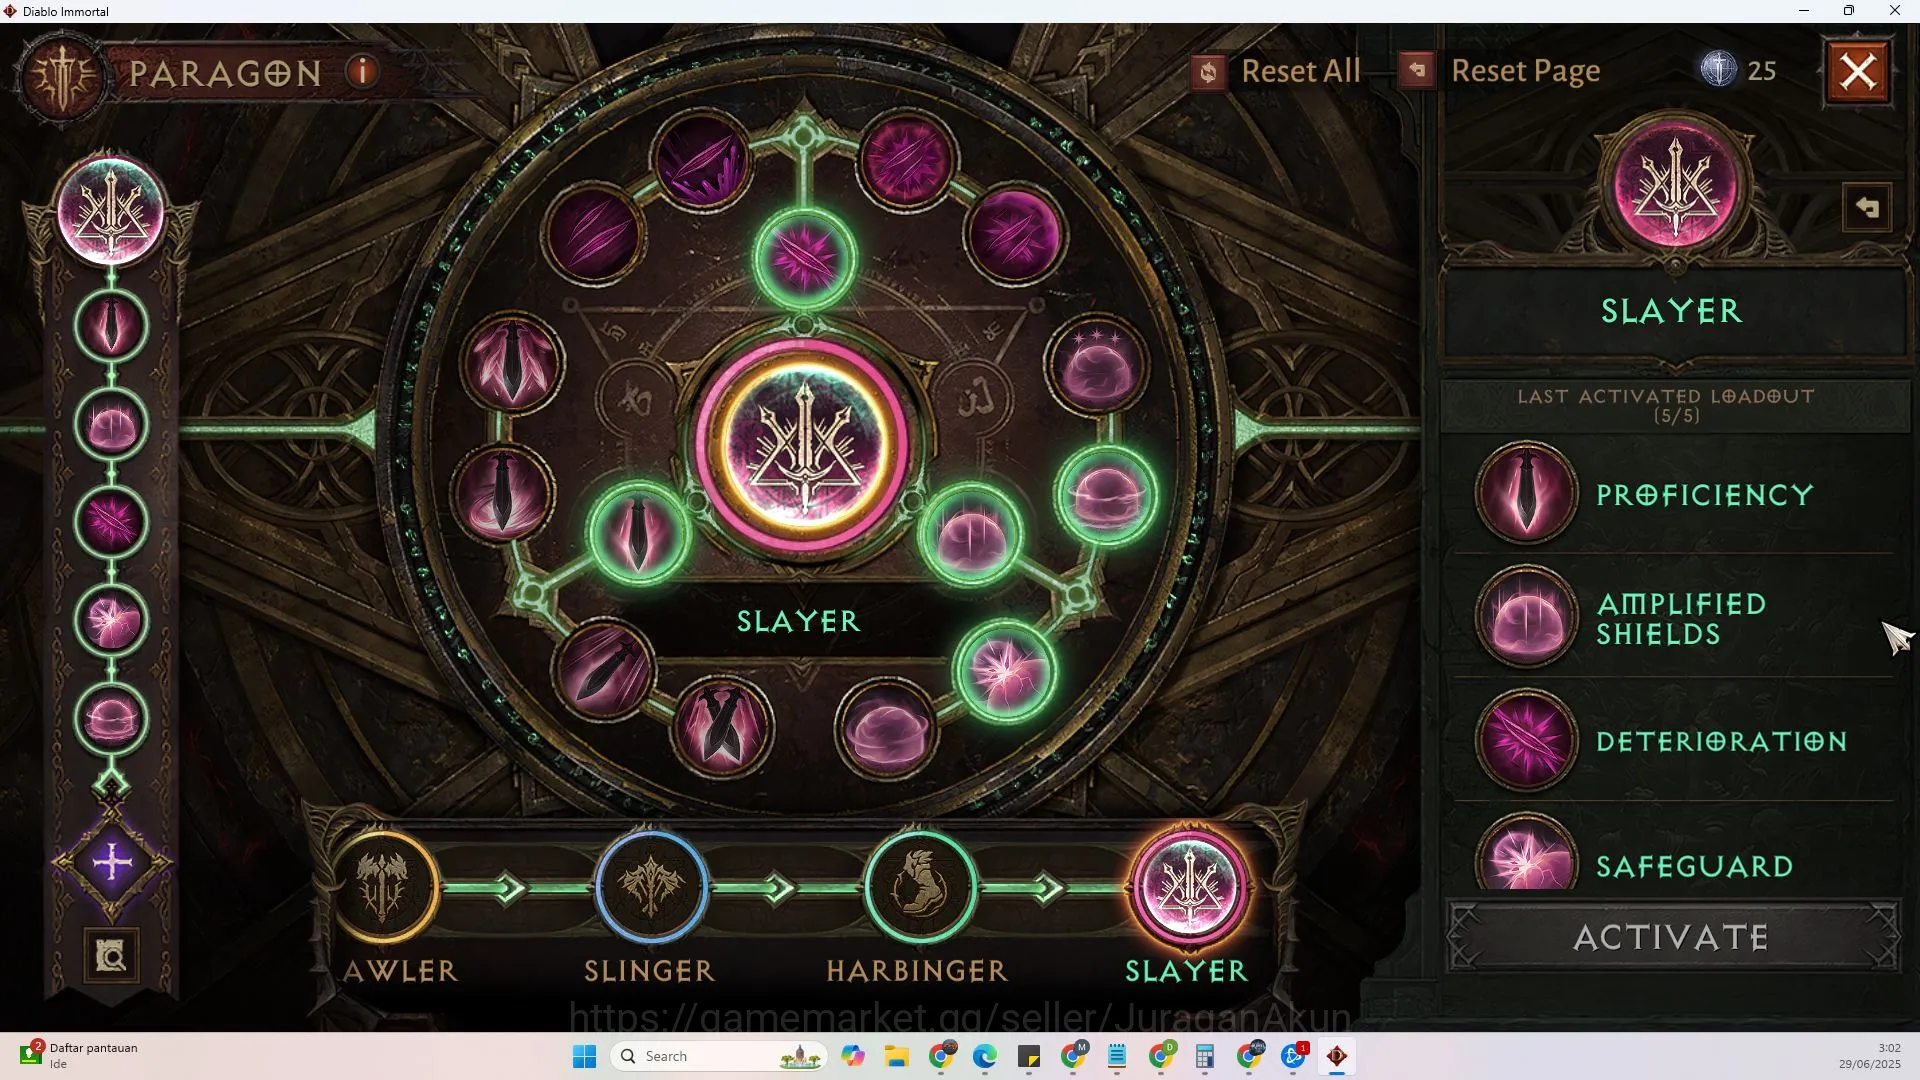Open Microsoft Edge from the taskbar

985,1056
